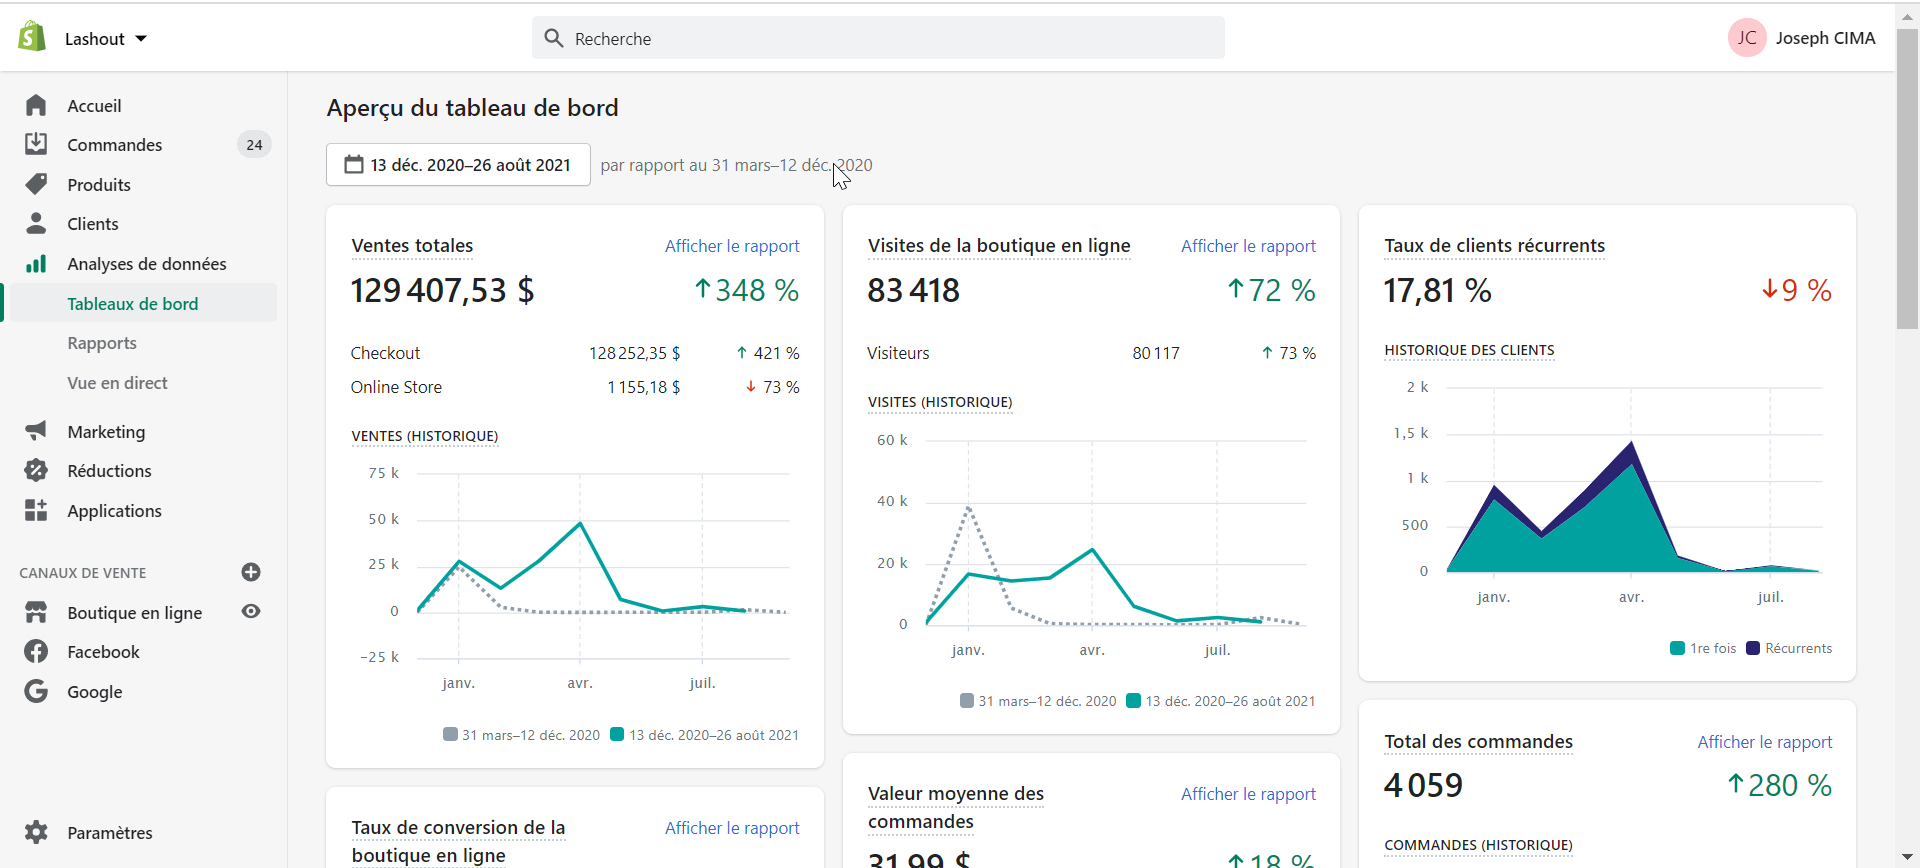Open Applications grid icon
The image size is (1920, 868).
pos(36,510)
